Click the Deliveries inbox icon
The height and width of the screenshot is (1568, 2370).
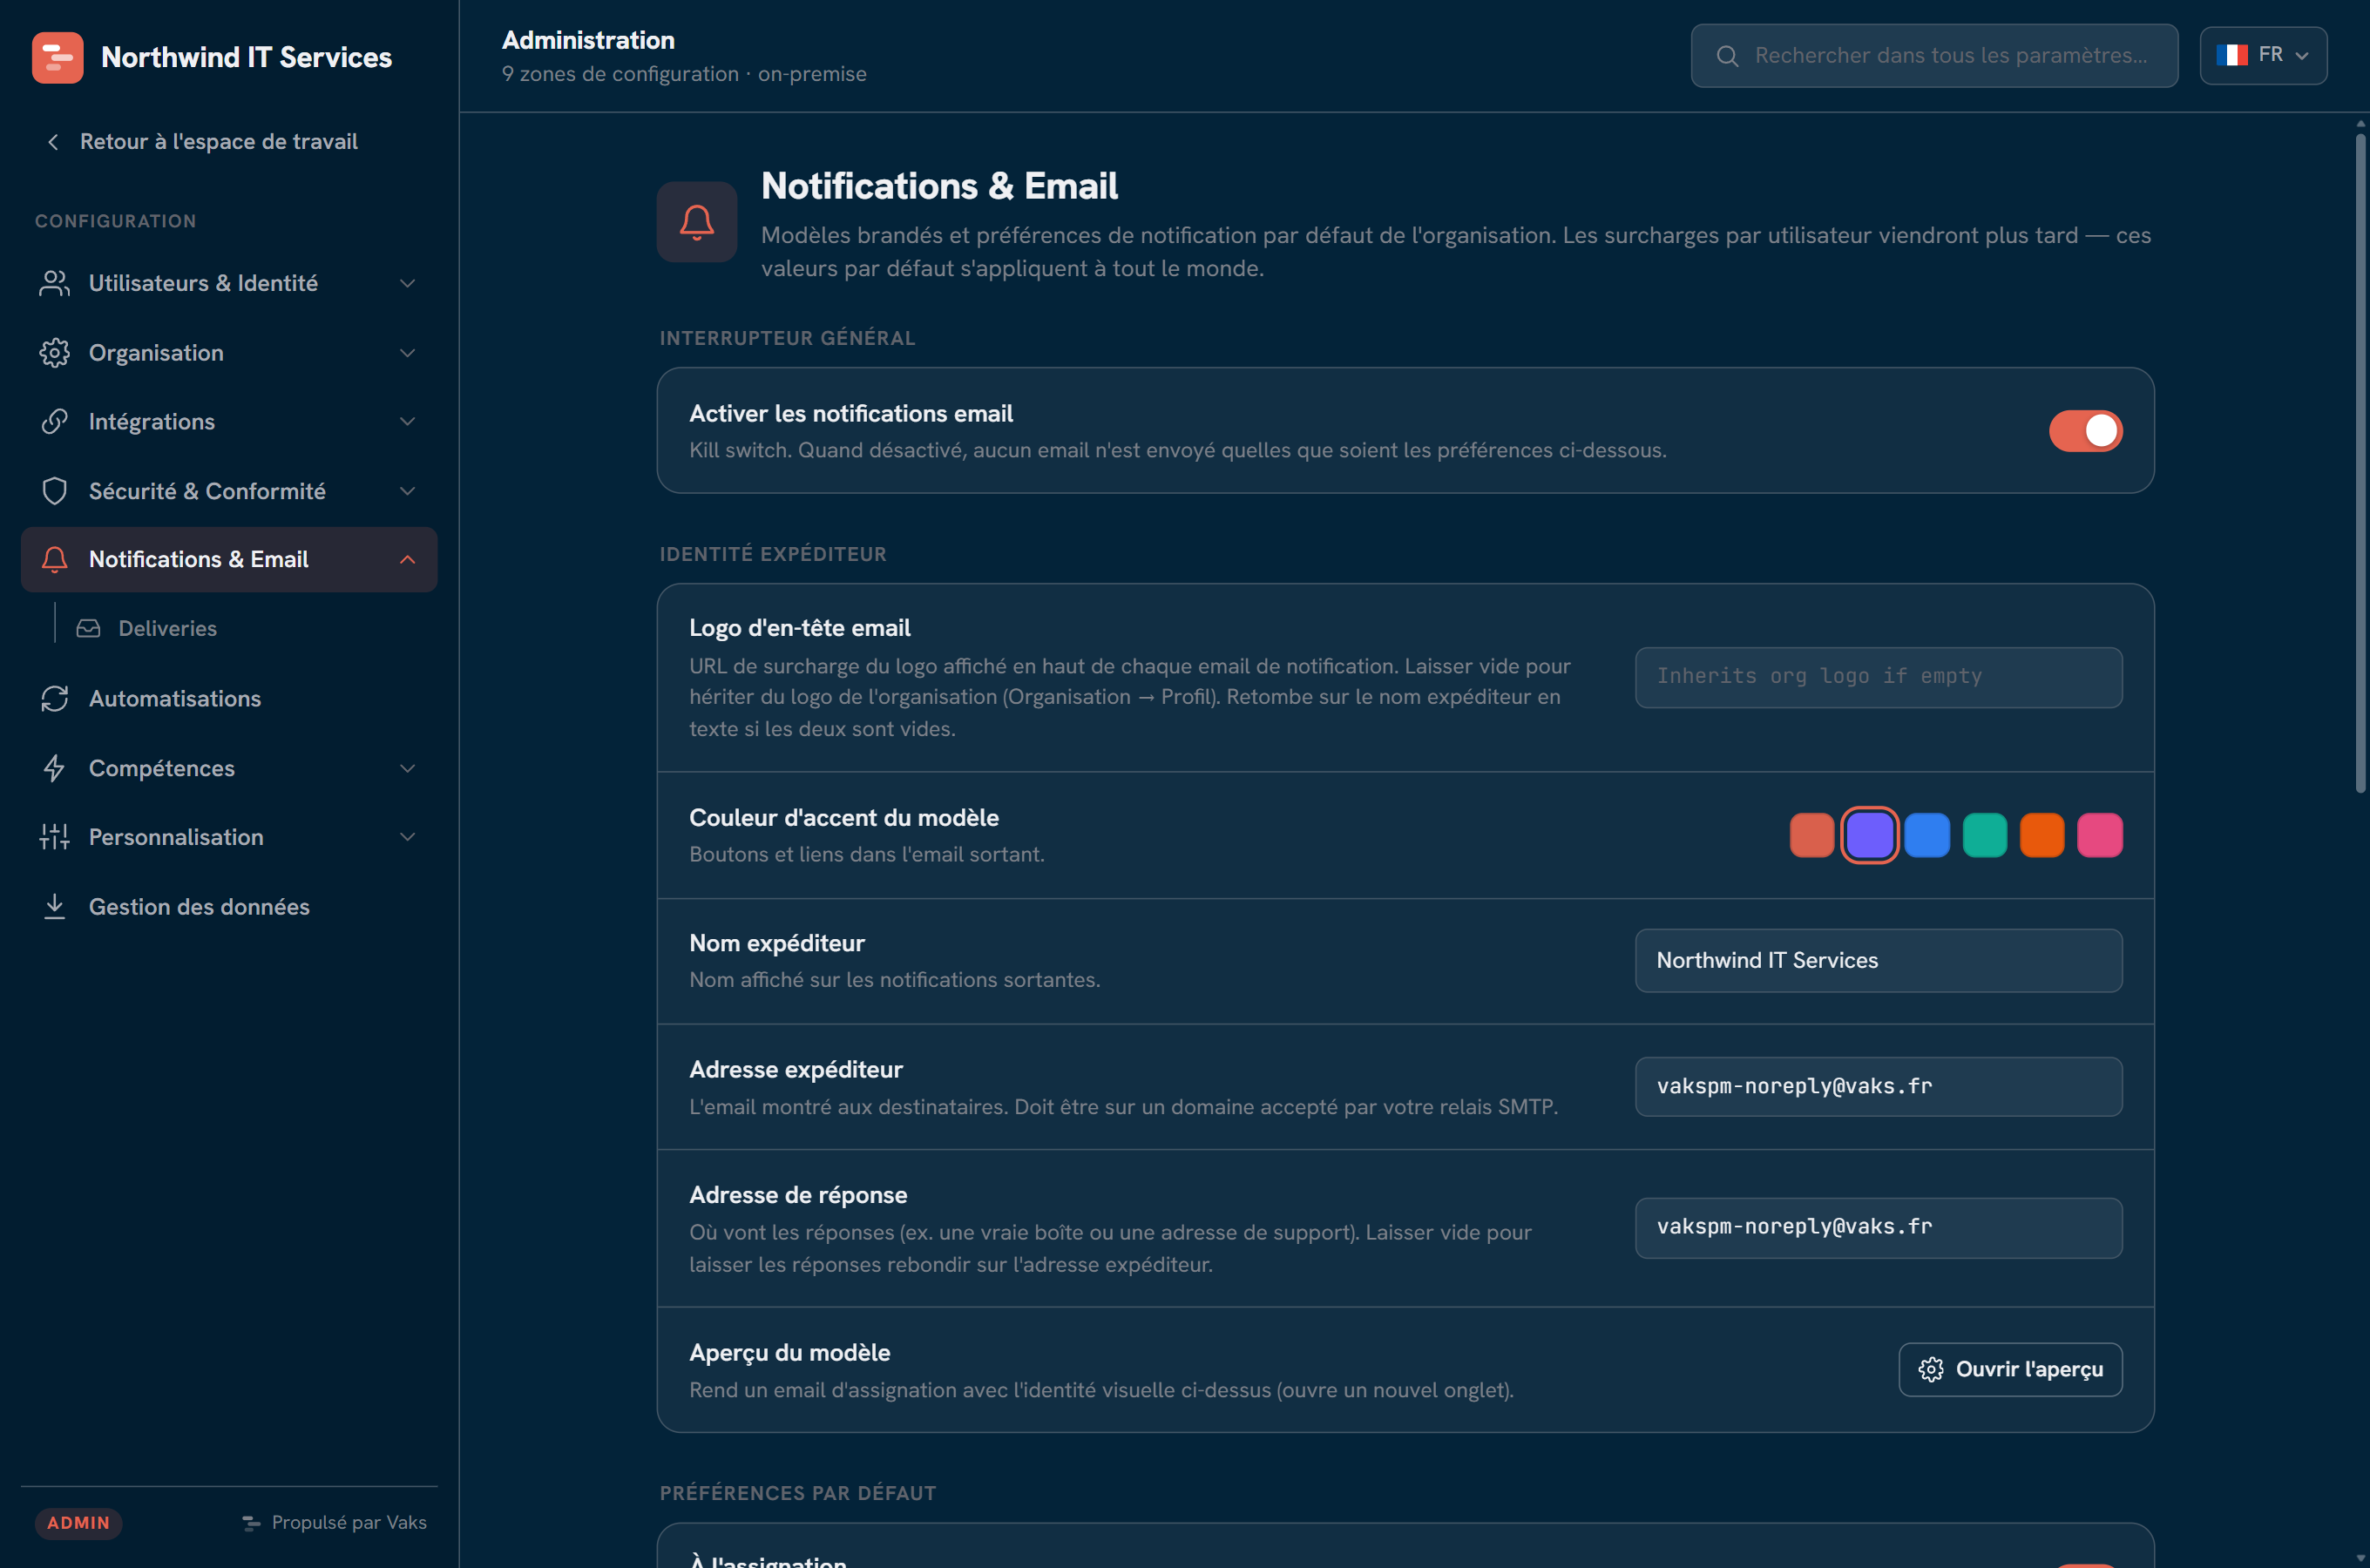tap(89, 628)
